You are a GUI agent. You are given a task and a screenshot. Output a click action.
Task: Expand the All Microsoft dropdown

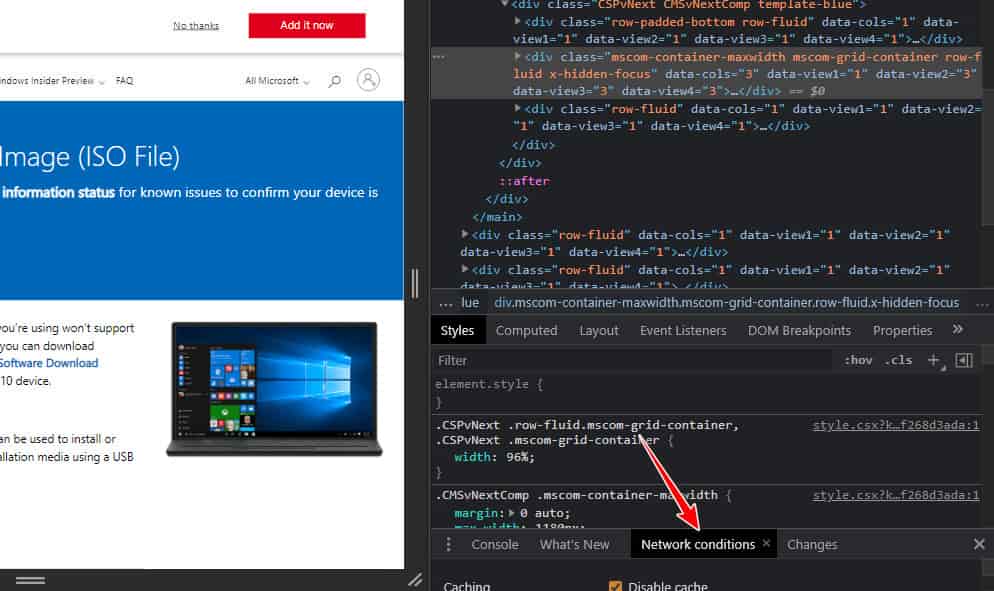click(x=277, y=81)
